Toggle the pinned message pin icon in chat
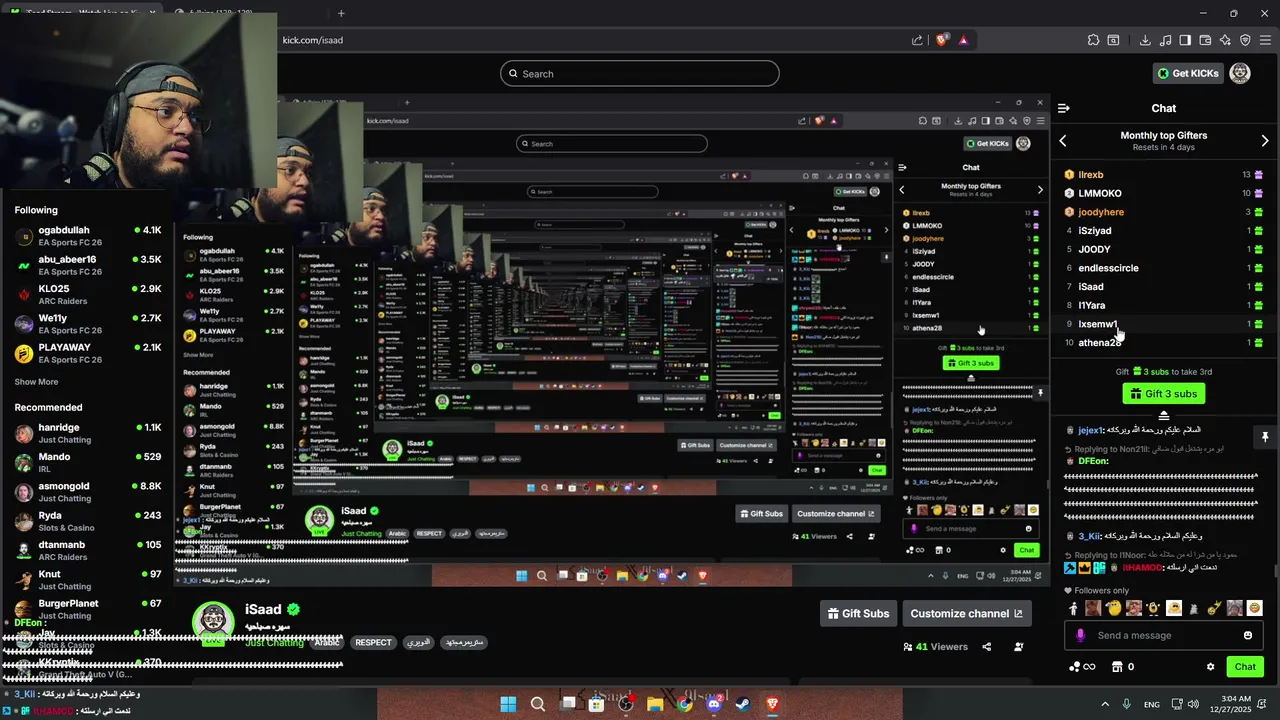Viewport: 1280px width, 720px height. tap(1264, 438)
